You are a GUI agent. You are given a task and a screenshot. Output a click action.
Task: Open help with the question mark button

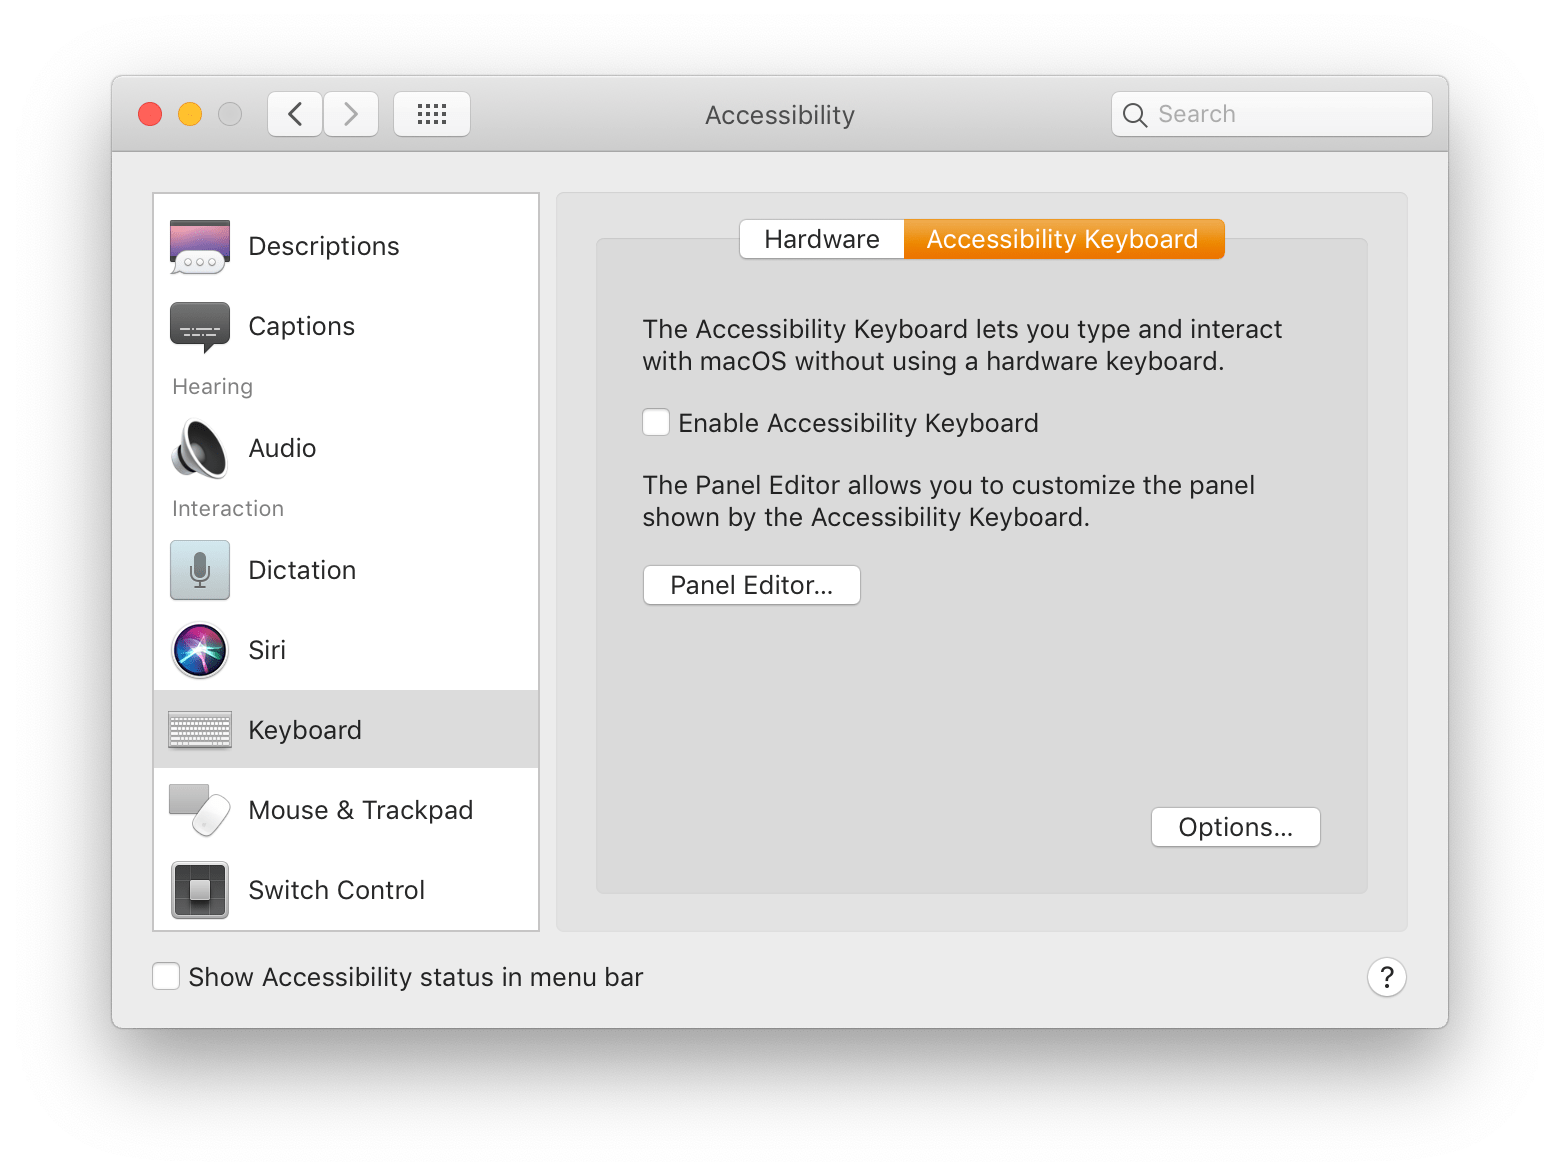click(1387, 977)
